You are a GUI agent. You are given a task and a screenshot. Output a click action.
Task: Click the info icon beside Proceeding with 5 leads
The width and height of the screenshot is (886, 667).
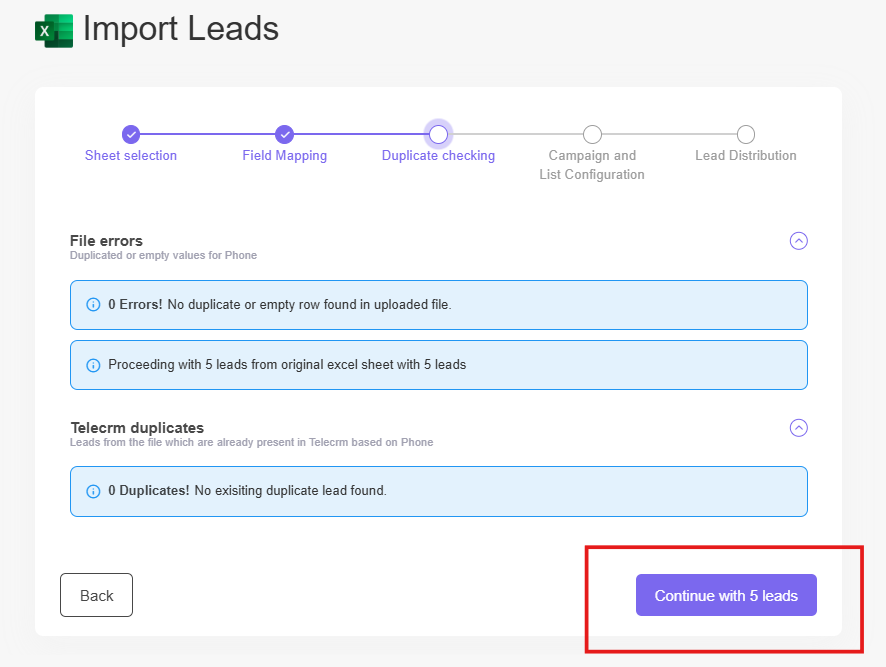[x=93, y=365]
